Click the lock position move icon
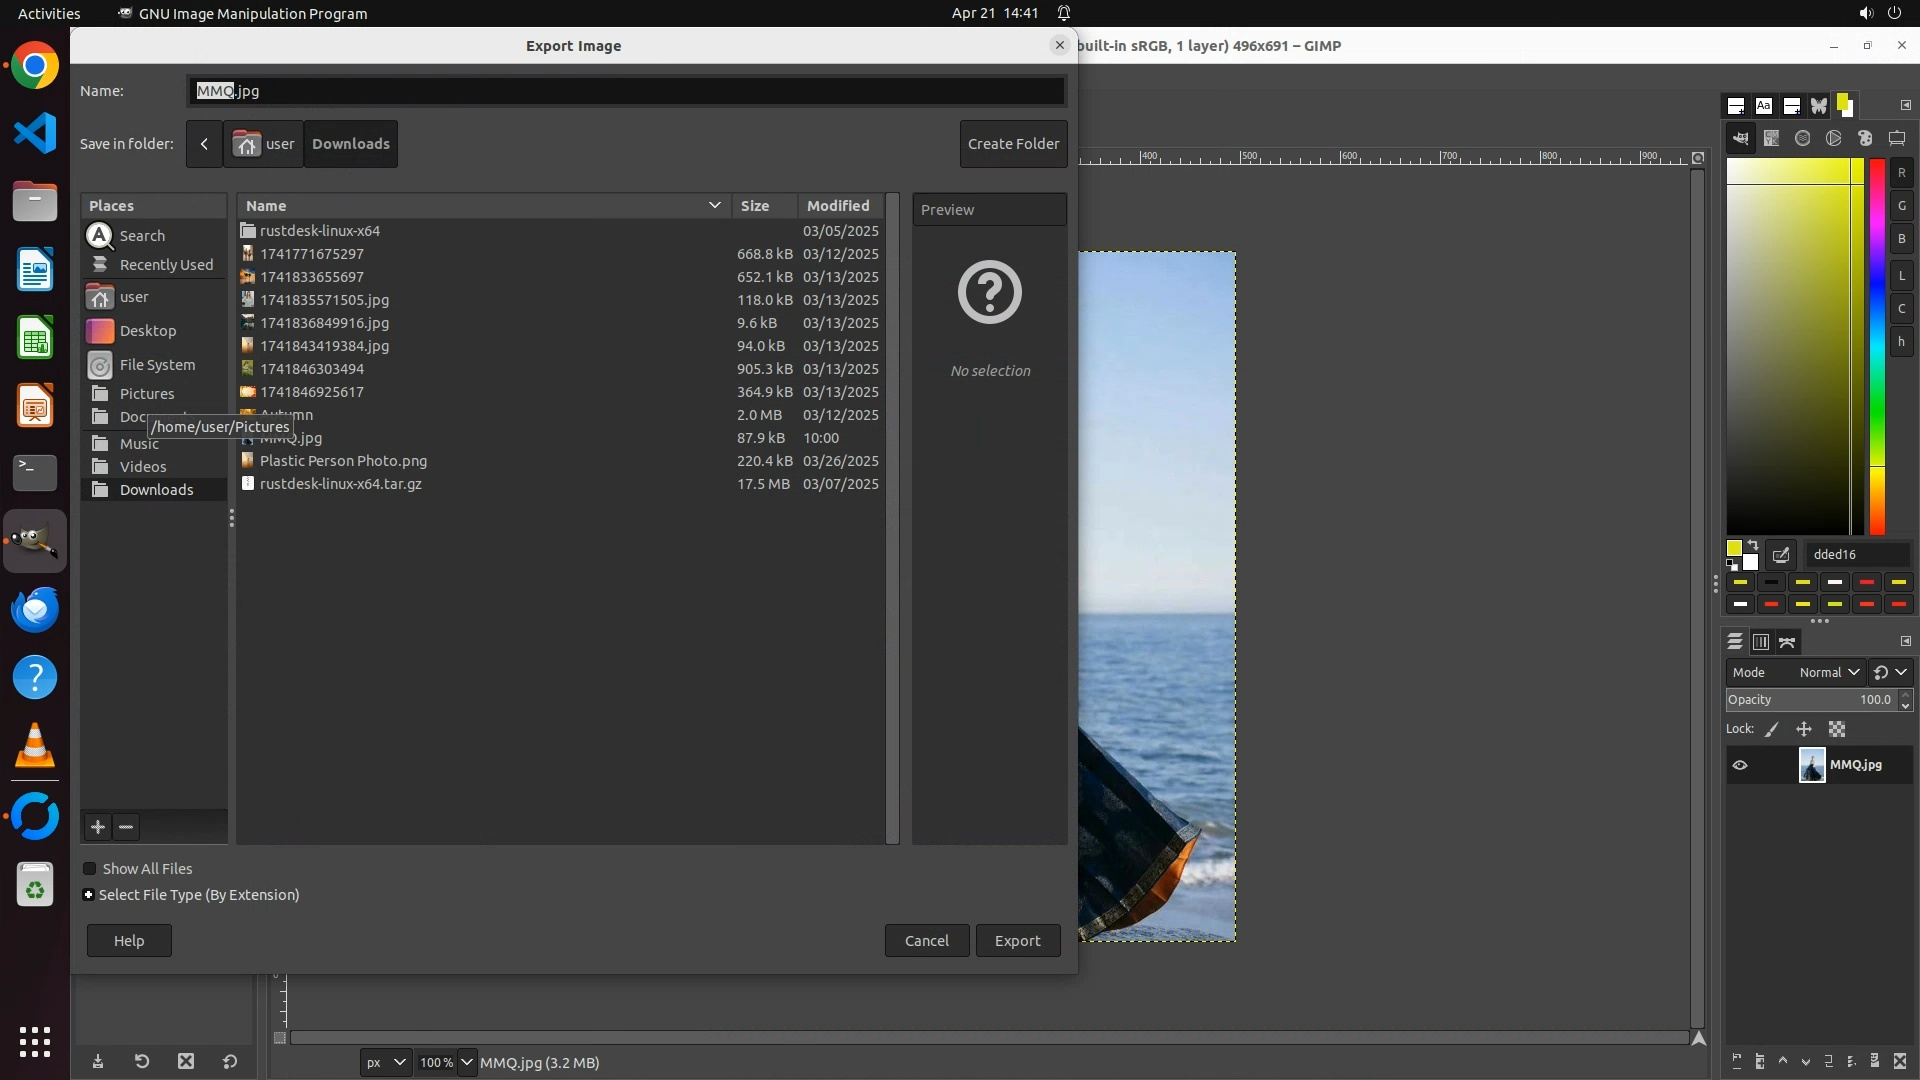Viewport: 1920px width, 1080px height. pos(1804,730)
